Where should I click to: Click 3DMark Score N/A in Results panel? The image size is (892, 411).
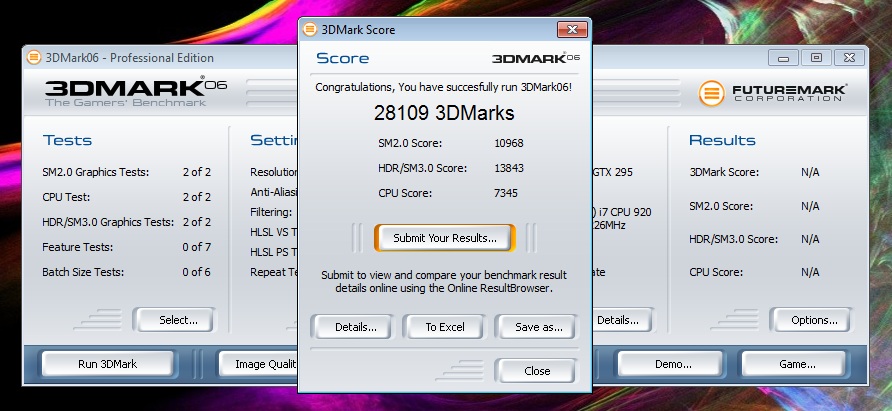(754, 172)
